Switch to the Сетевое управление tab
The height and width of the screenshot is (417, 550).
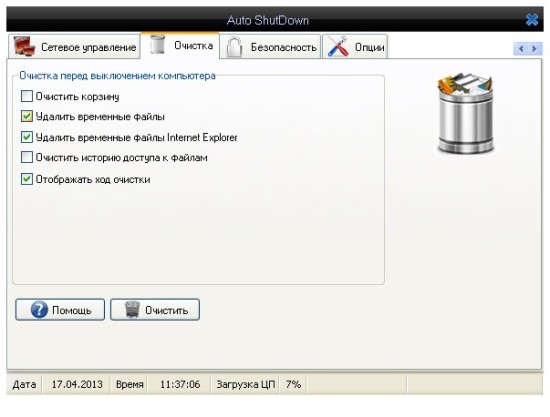pos(74,47)
